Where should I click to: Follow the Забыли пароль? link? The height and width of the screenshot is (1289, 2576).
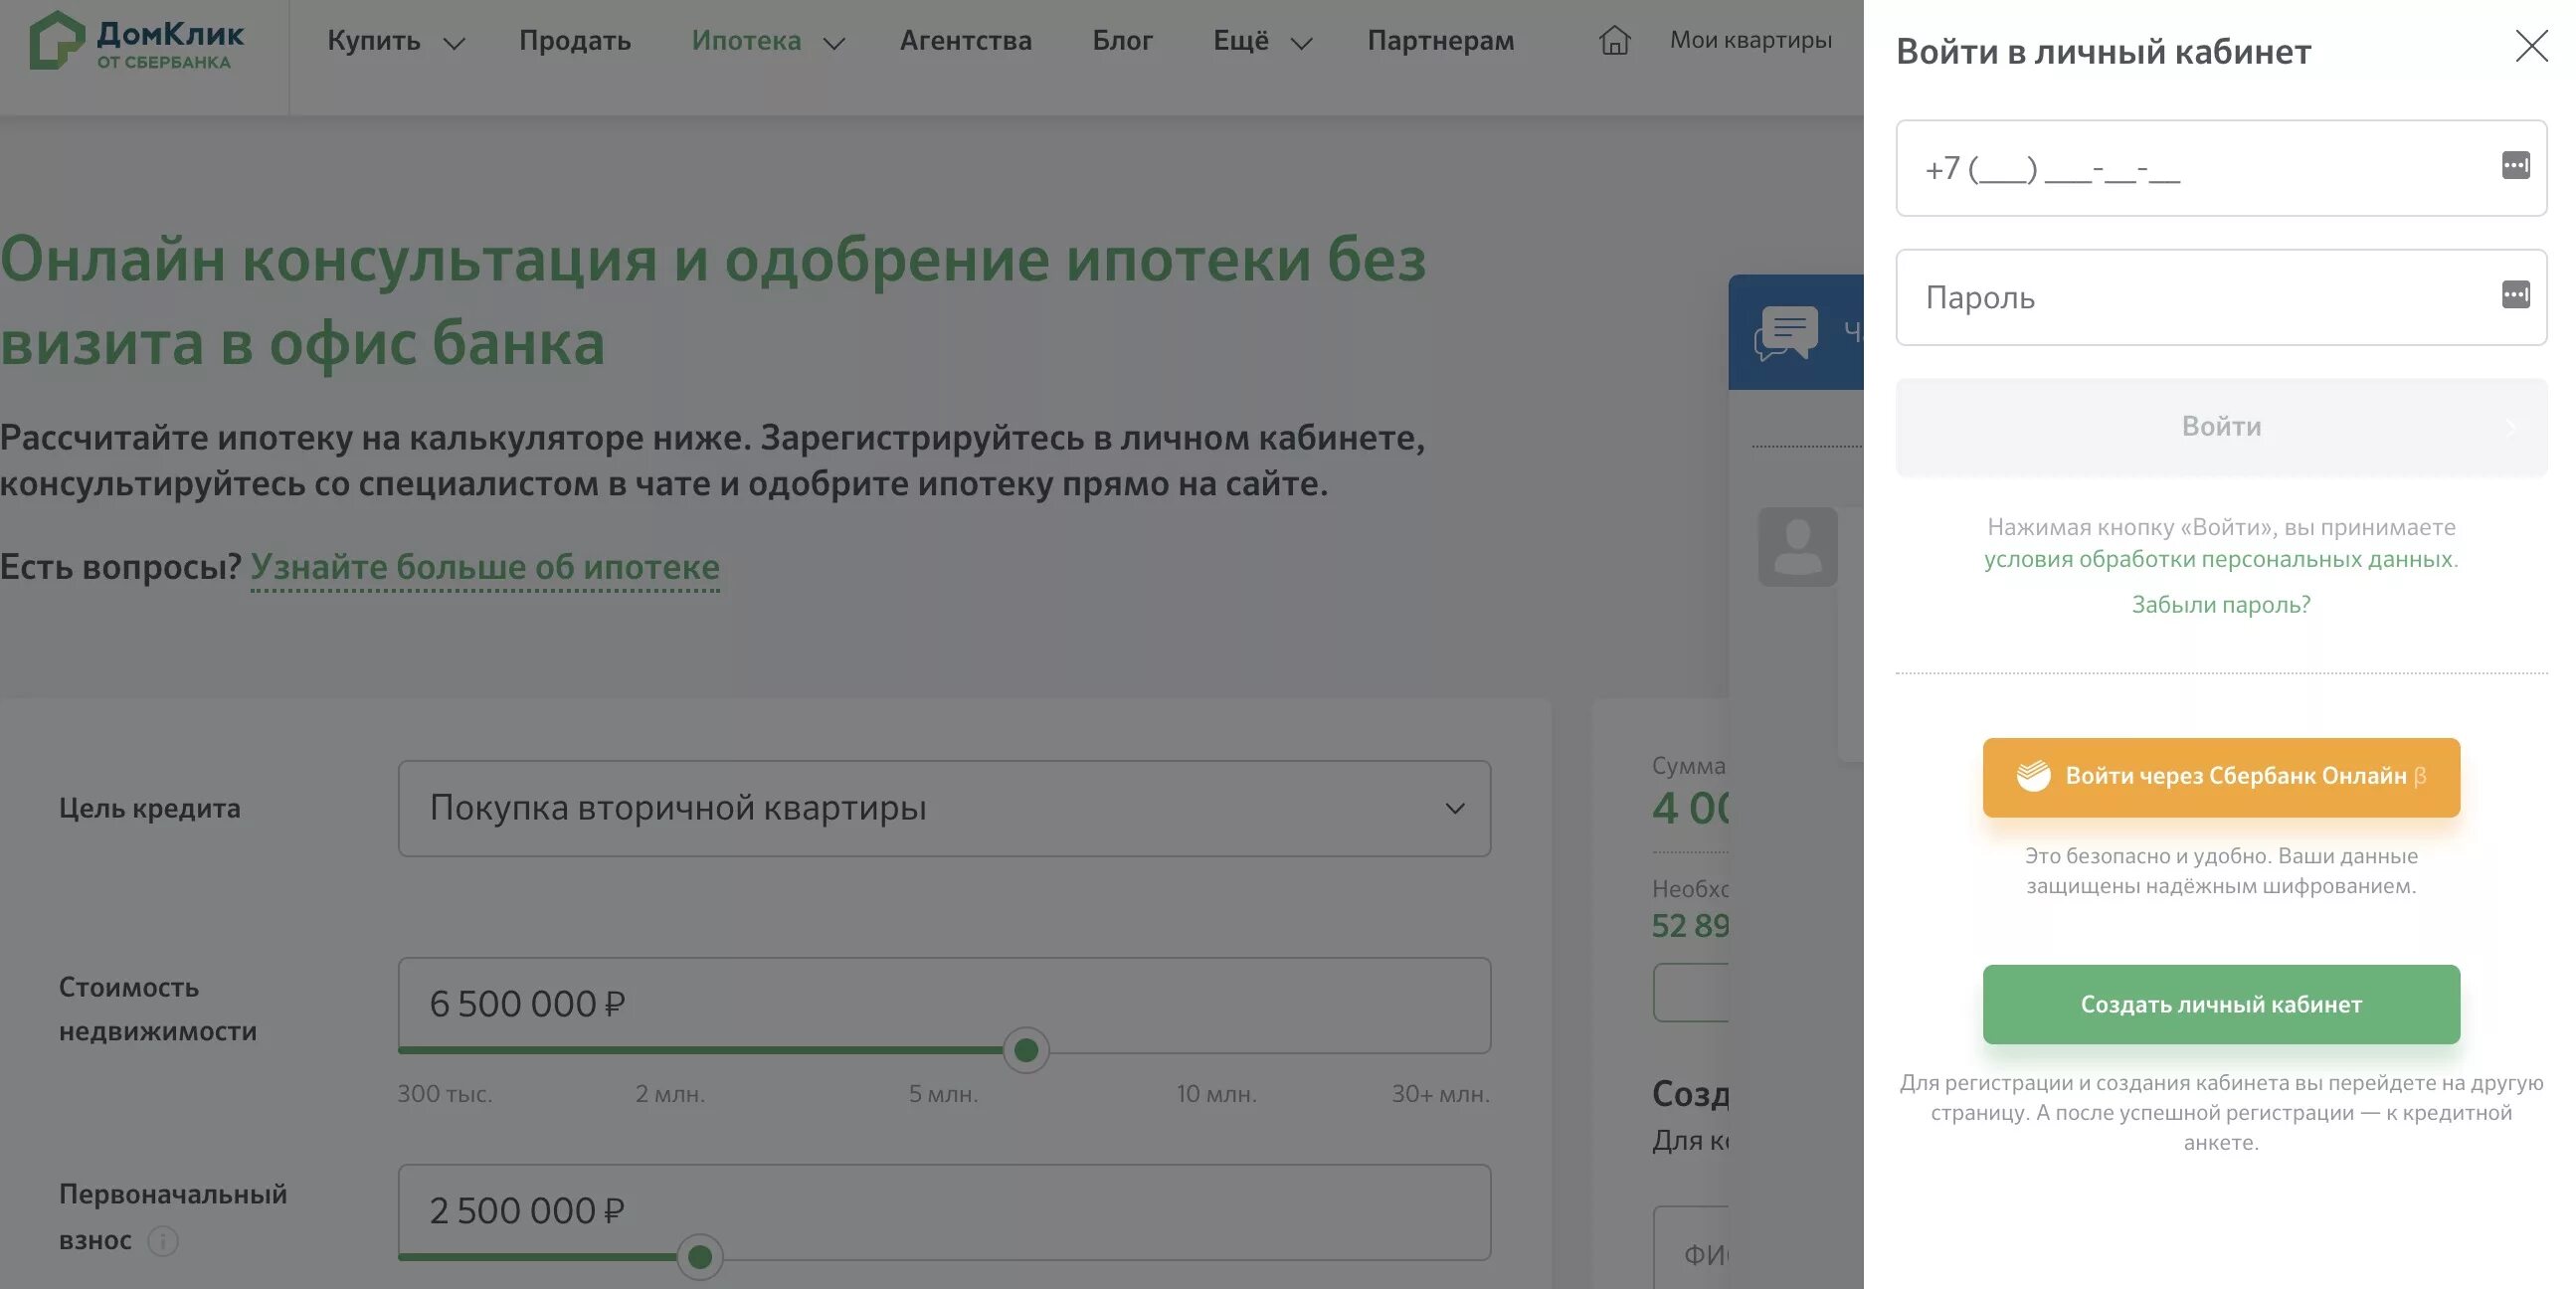[2220, 604]
